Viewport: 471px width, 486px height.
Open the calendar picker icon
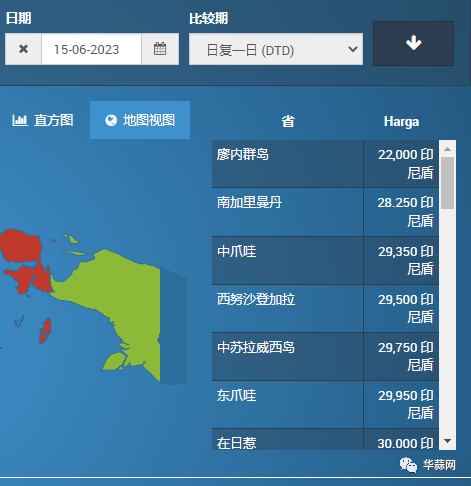pos(160,49)
